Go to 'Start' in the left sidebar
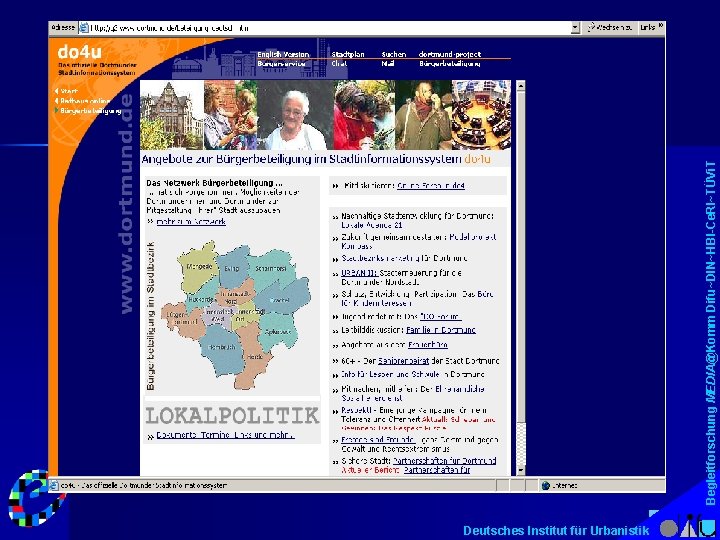This screenshot has width=720, height=540. click(x=69, y=91)
